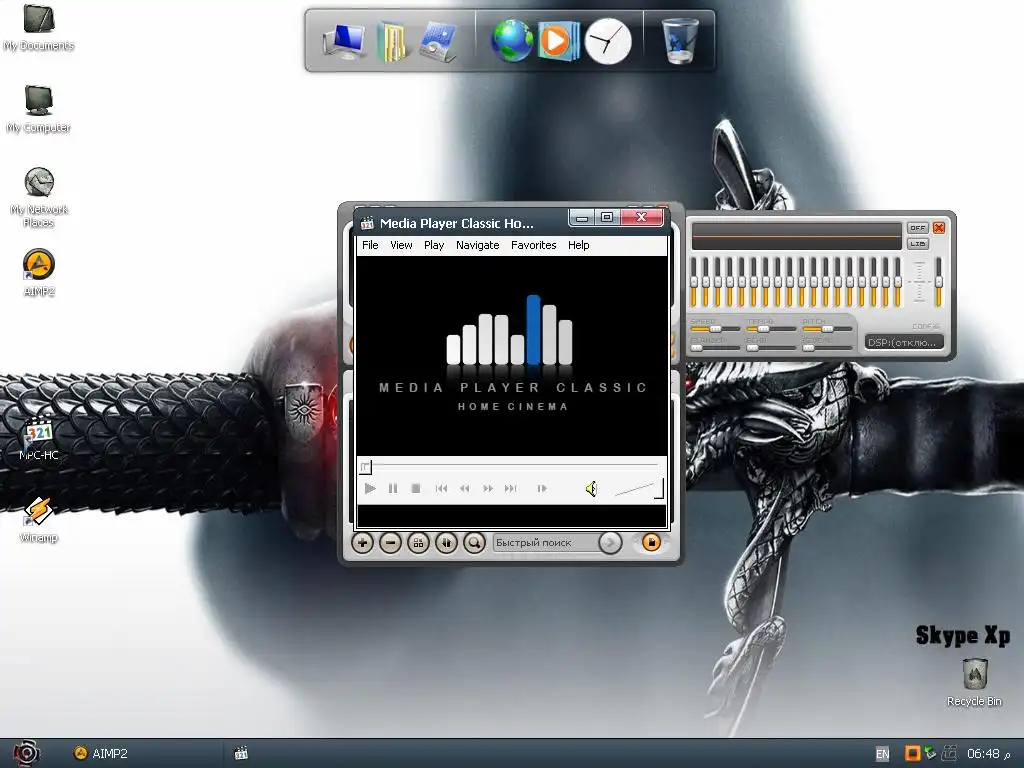Open My Computer from the top dock
Screen dimensions: 1024x768
pos(345,42)
